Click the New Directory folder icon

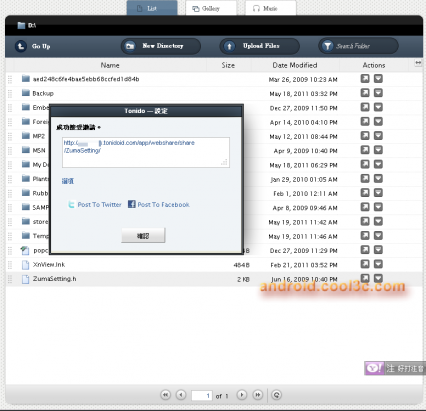(x=130, y=46)
